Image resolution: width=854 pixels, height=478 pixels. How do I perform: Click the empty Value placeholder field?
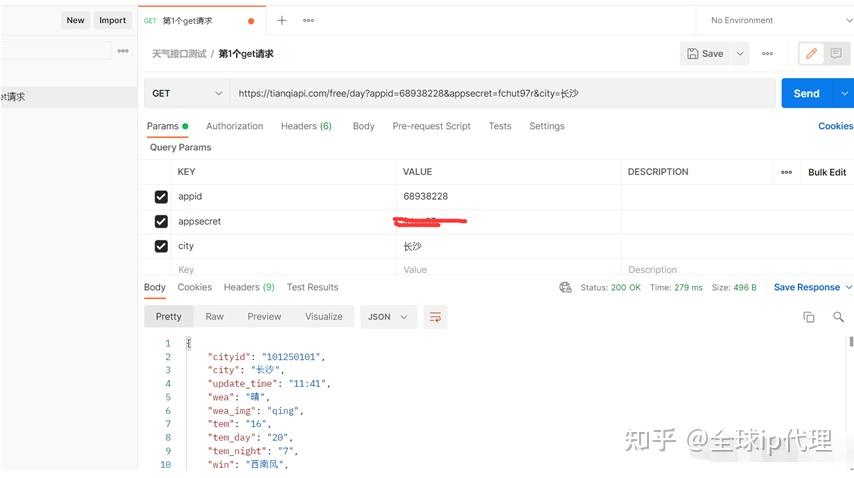click(x=508, y=269)
